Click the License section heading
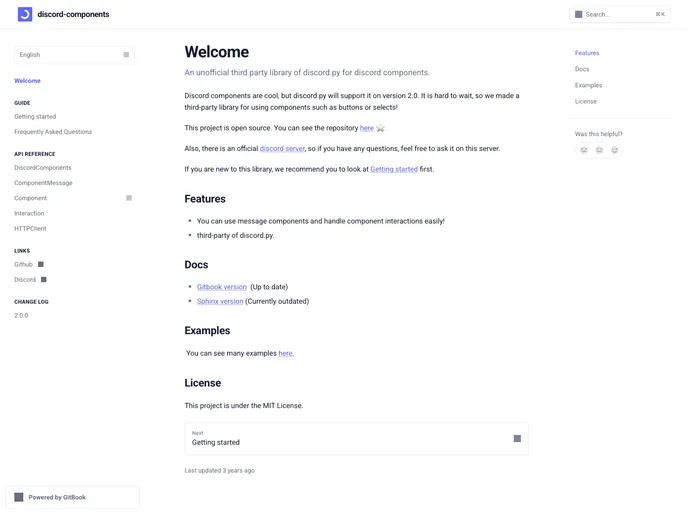The height and width of the screenshot is (512, 688). (x=203, y=383)
